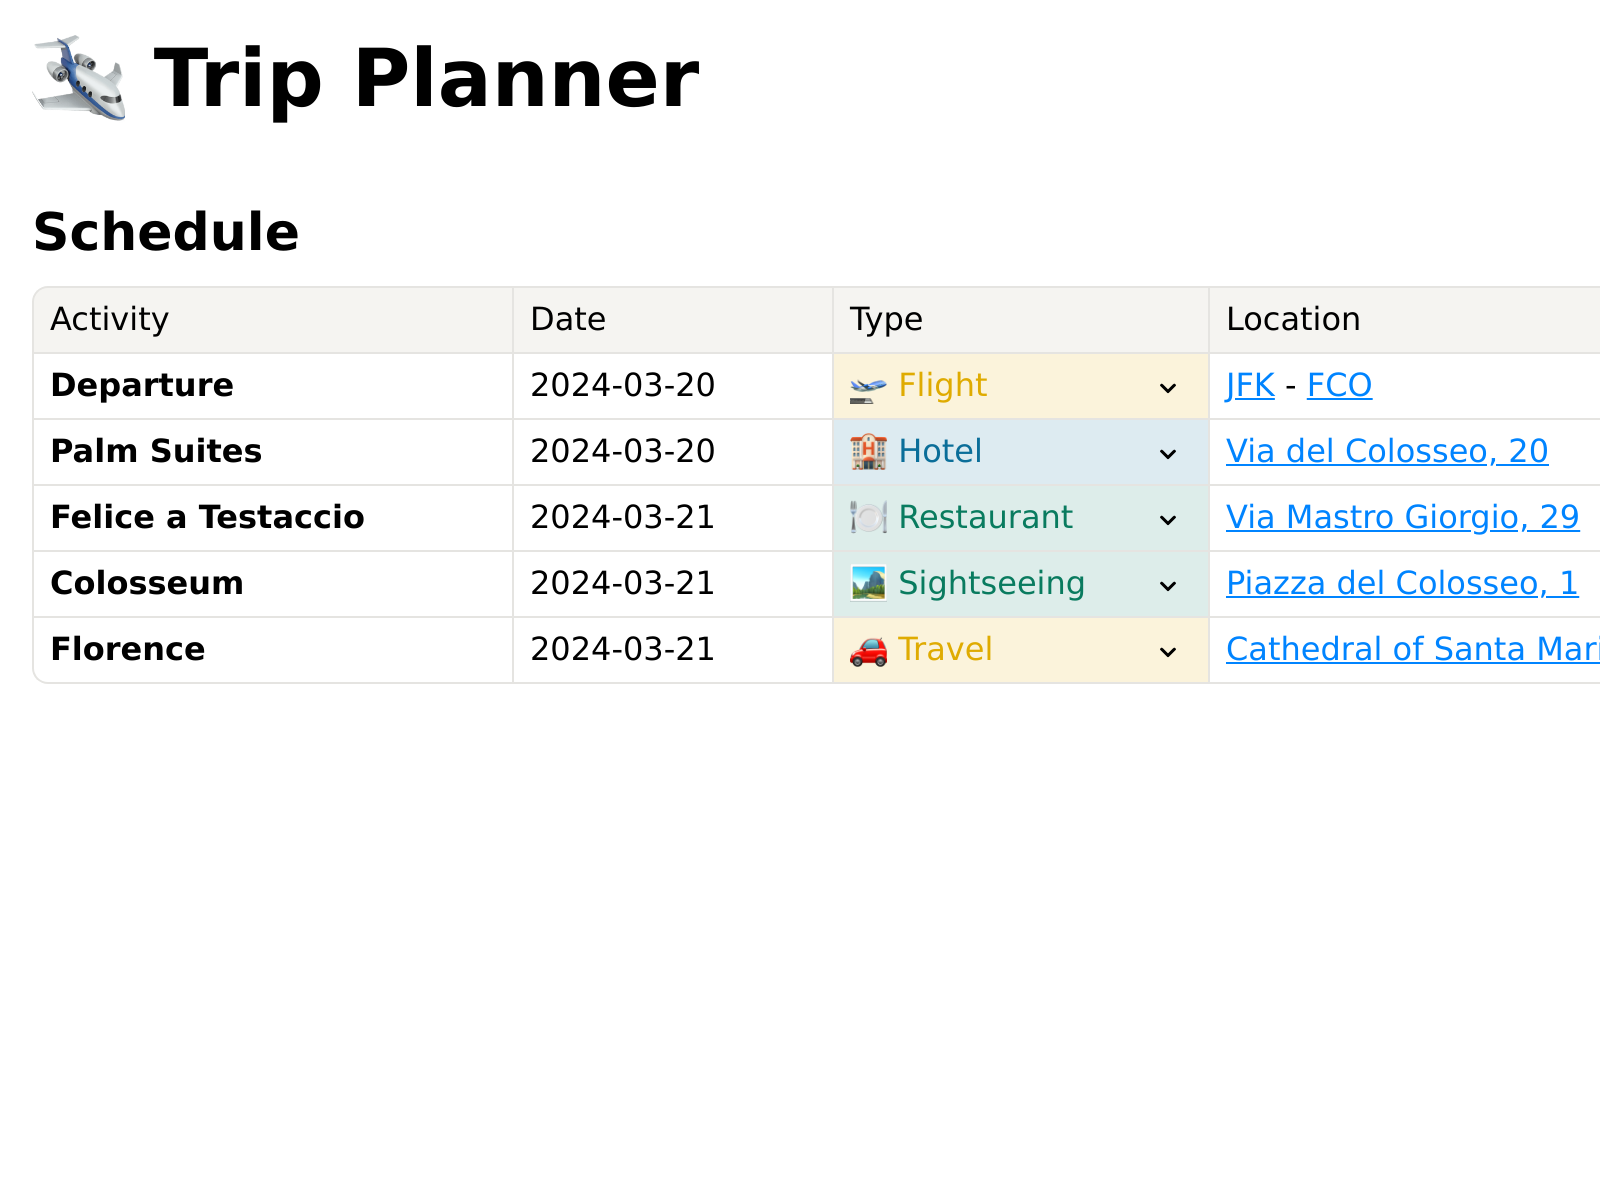This screenshot has height=1200, width=1600.
Task: Click the Florence date cell 2024-03-21
Action: (x=673, y=650)
